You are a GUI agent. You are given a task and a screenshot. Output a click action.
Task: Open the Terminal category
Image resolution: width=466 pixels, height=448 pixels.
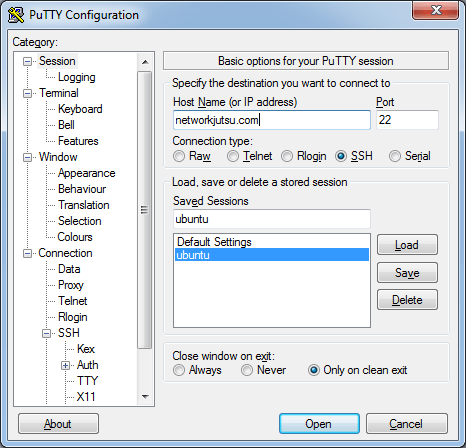(59, 93)
